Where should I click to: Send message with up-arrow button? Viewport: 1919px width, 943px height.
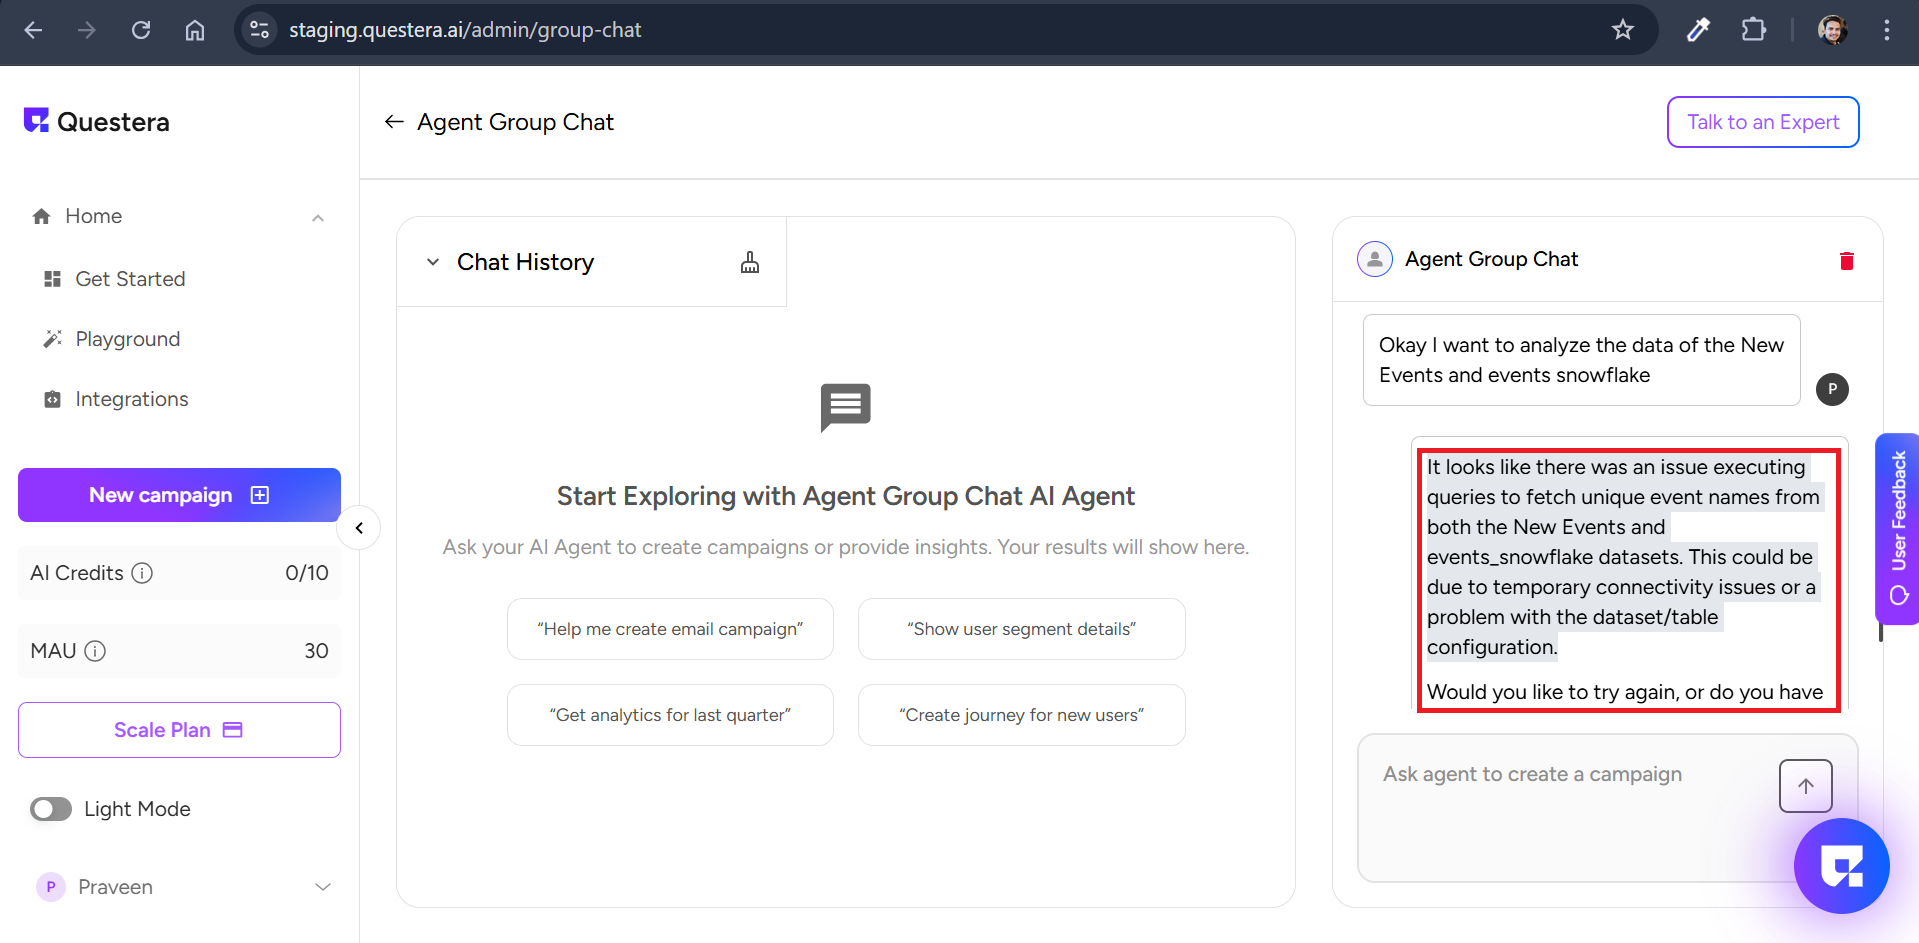(x=1806, y=786)
